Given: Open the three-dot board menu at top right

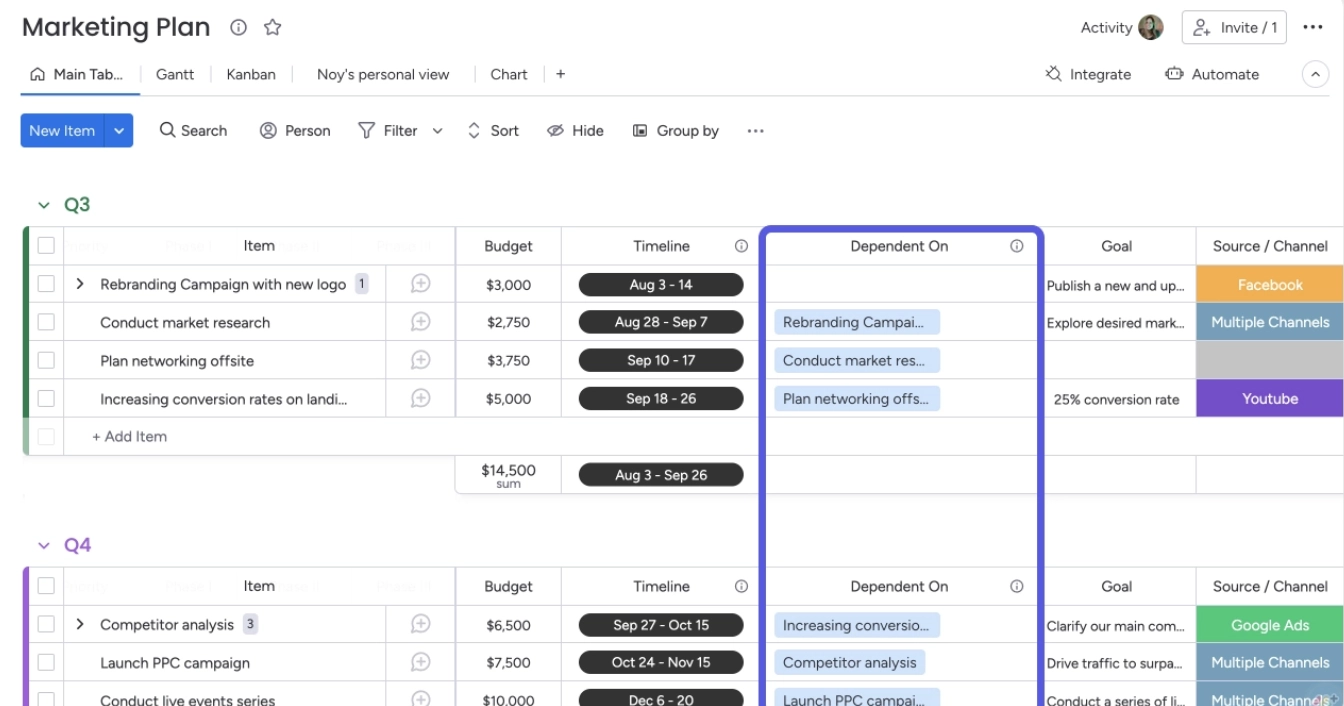Looking at the screenshot, I should [1313, 28].
